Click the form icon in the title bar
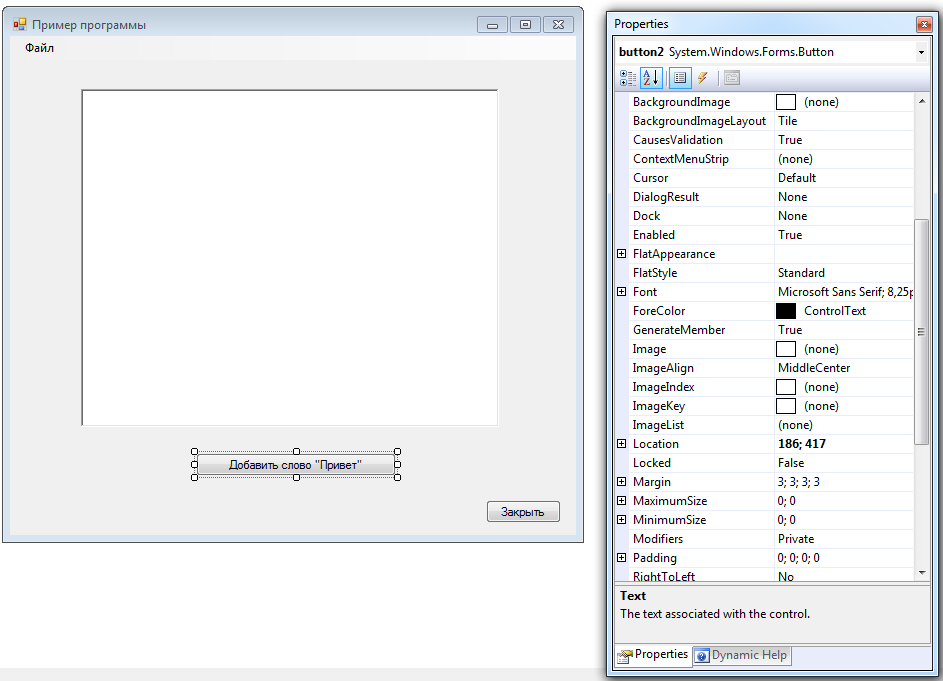 [x=20, y=25]
